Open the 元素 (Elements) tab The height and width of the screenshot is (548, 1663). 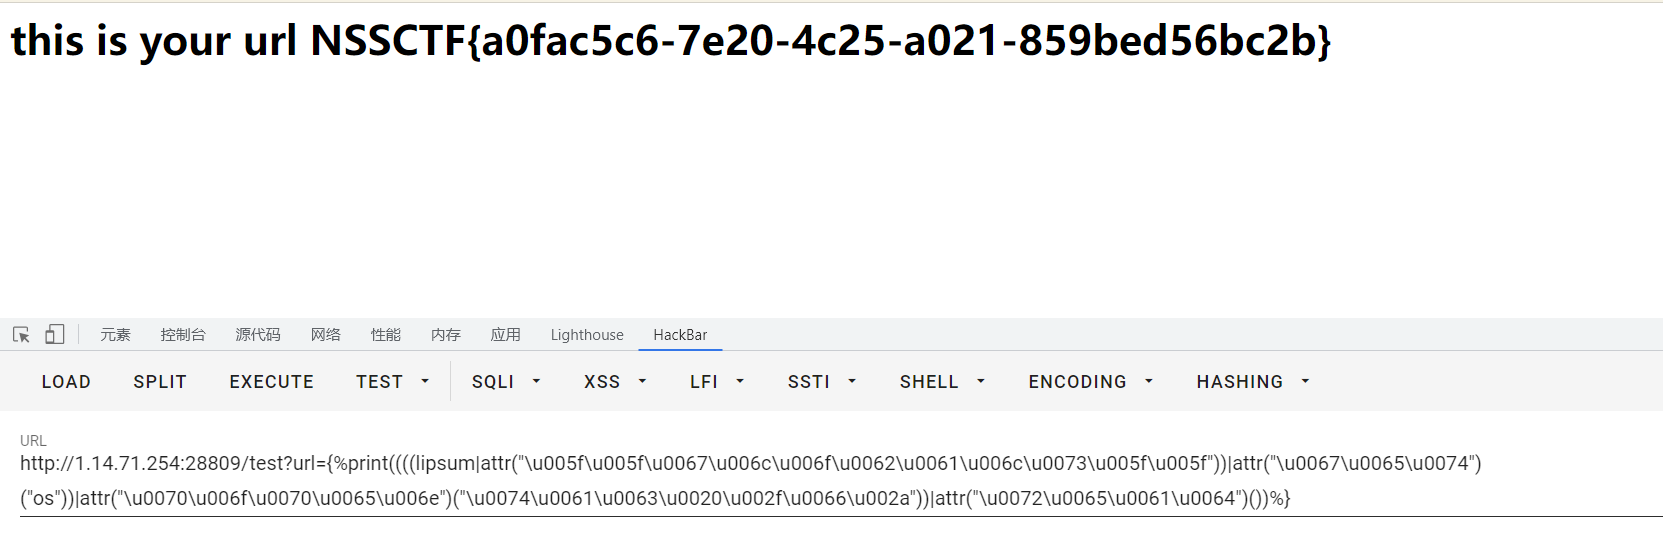point(115,335)
